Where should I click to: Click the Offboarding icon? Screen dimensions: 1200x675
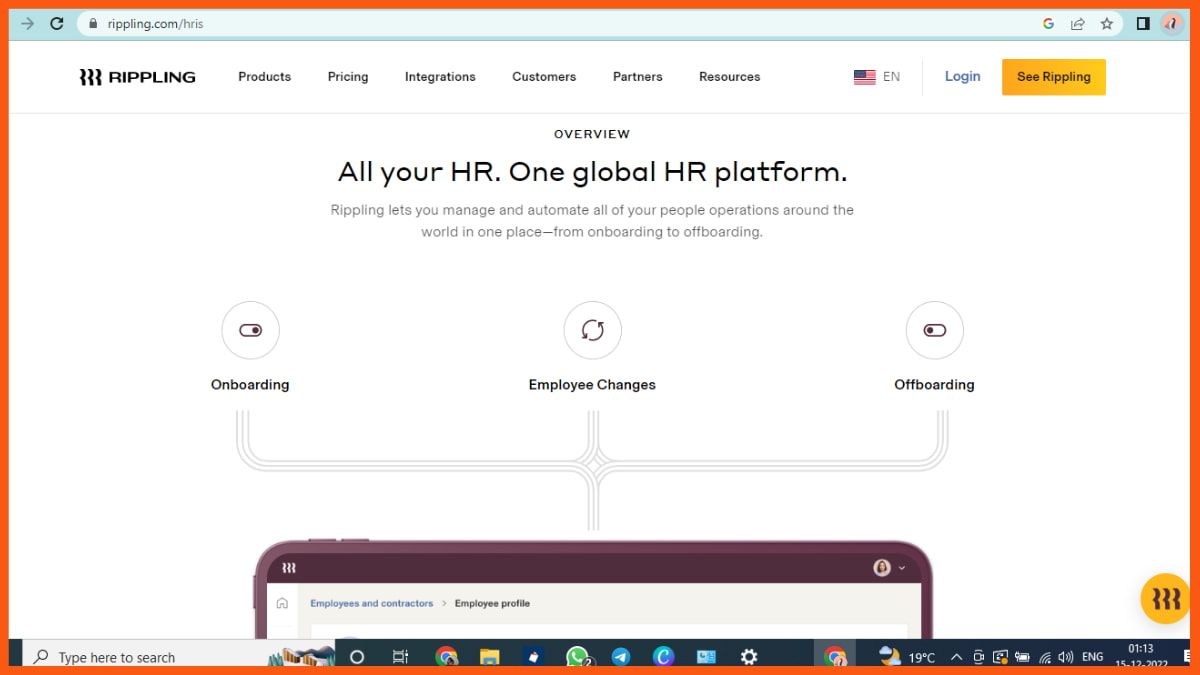click(934, 330)
